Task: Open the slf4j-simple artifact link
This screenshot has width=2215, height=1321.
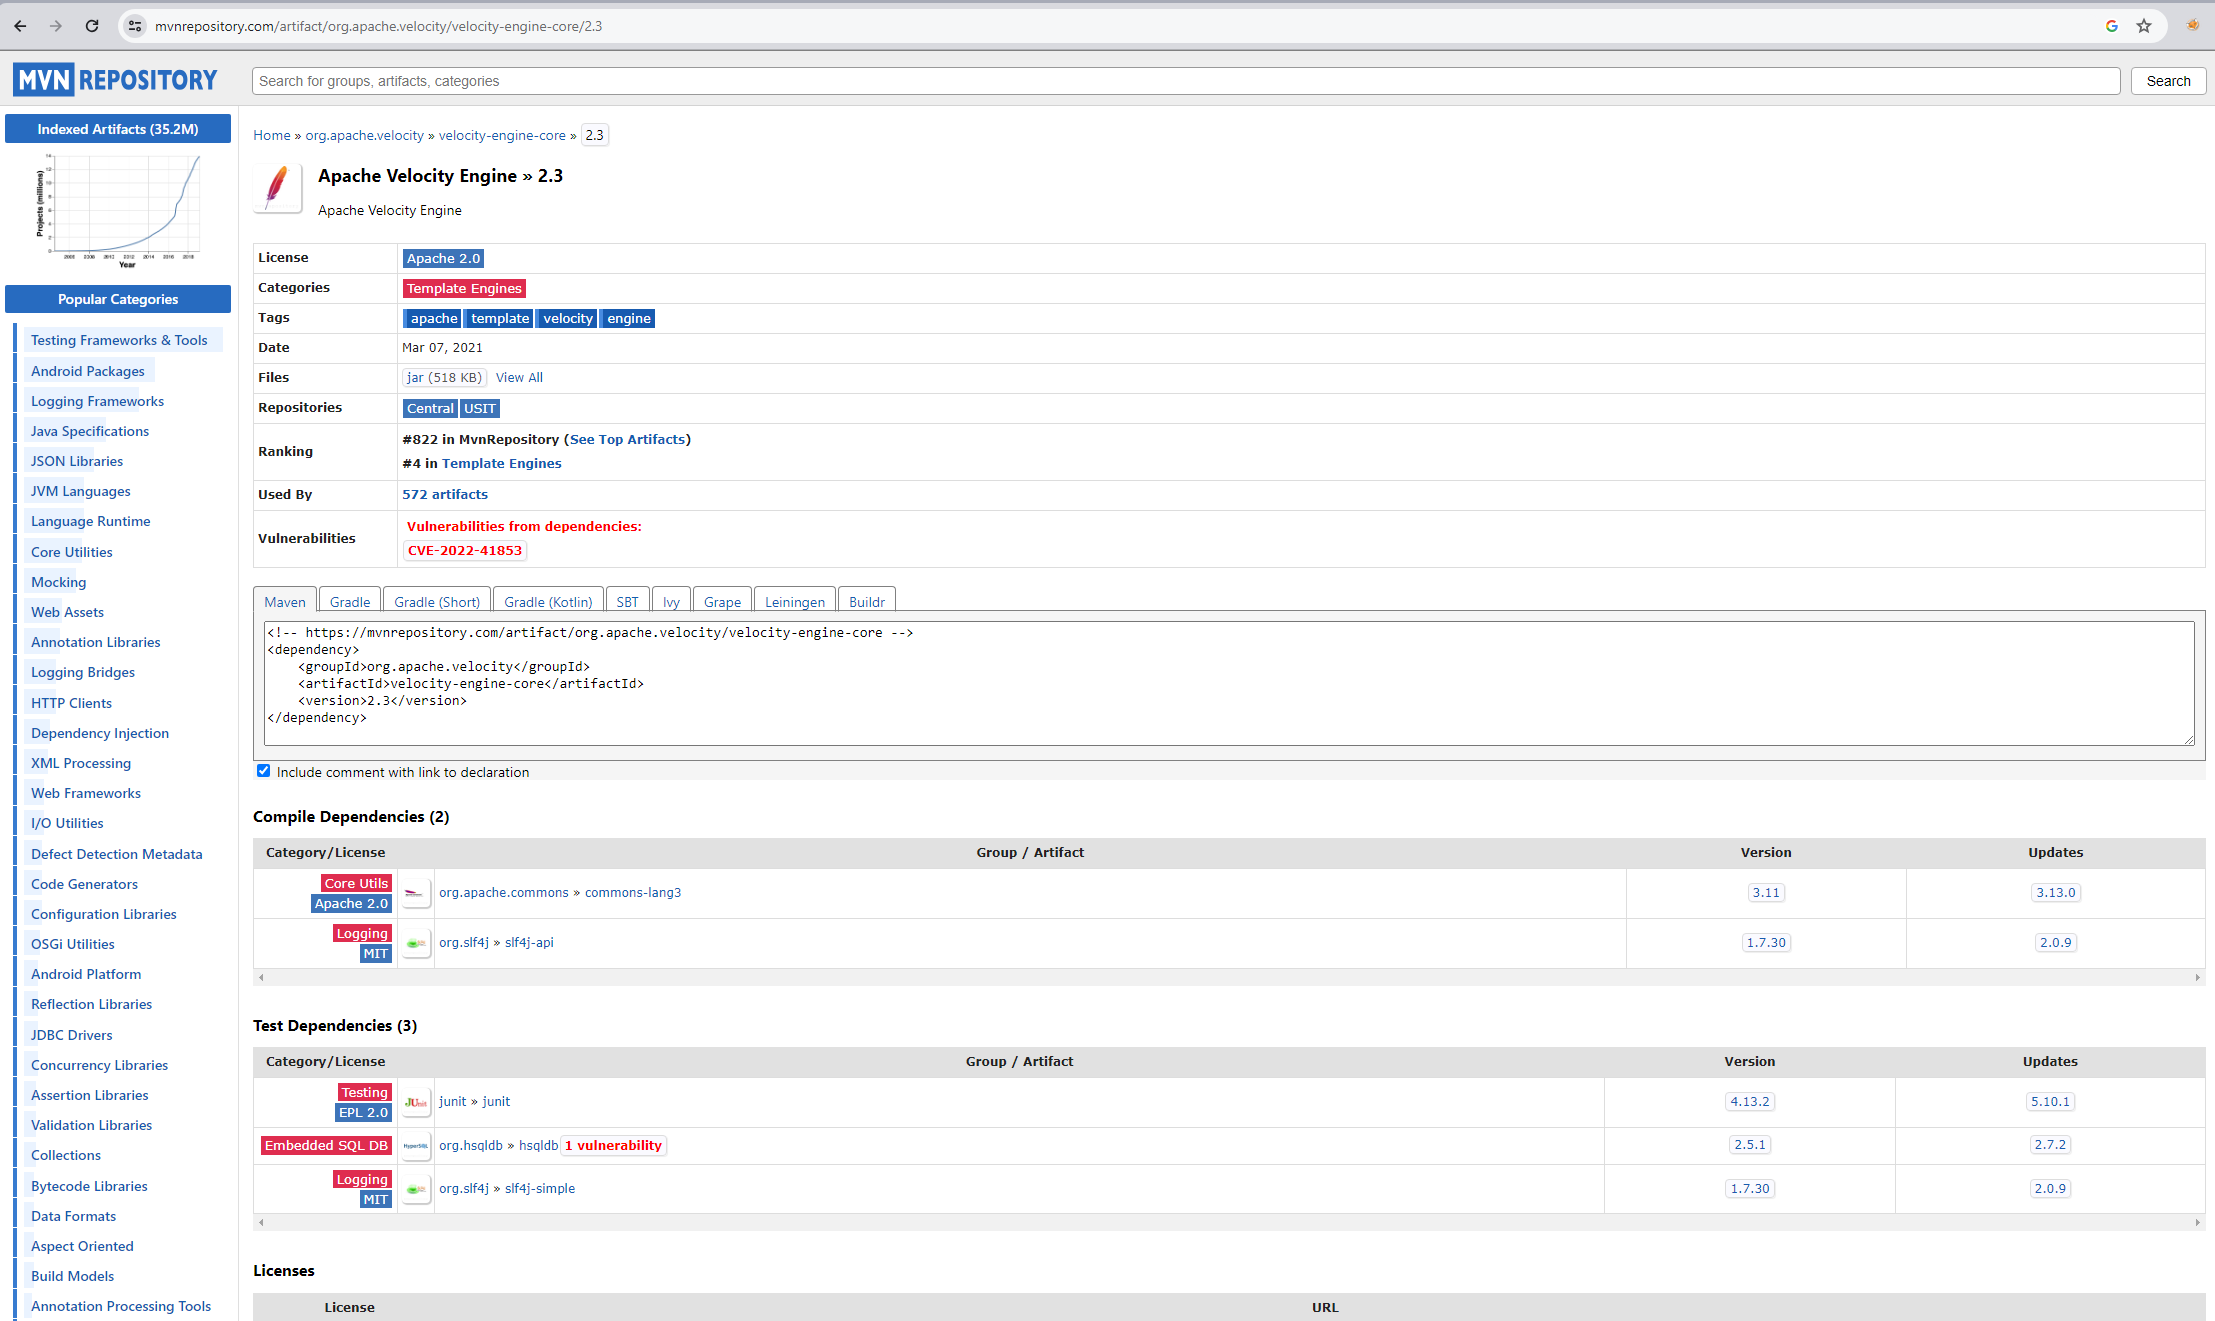Action: pyautogui.click(x=540, y=1188)
